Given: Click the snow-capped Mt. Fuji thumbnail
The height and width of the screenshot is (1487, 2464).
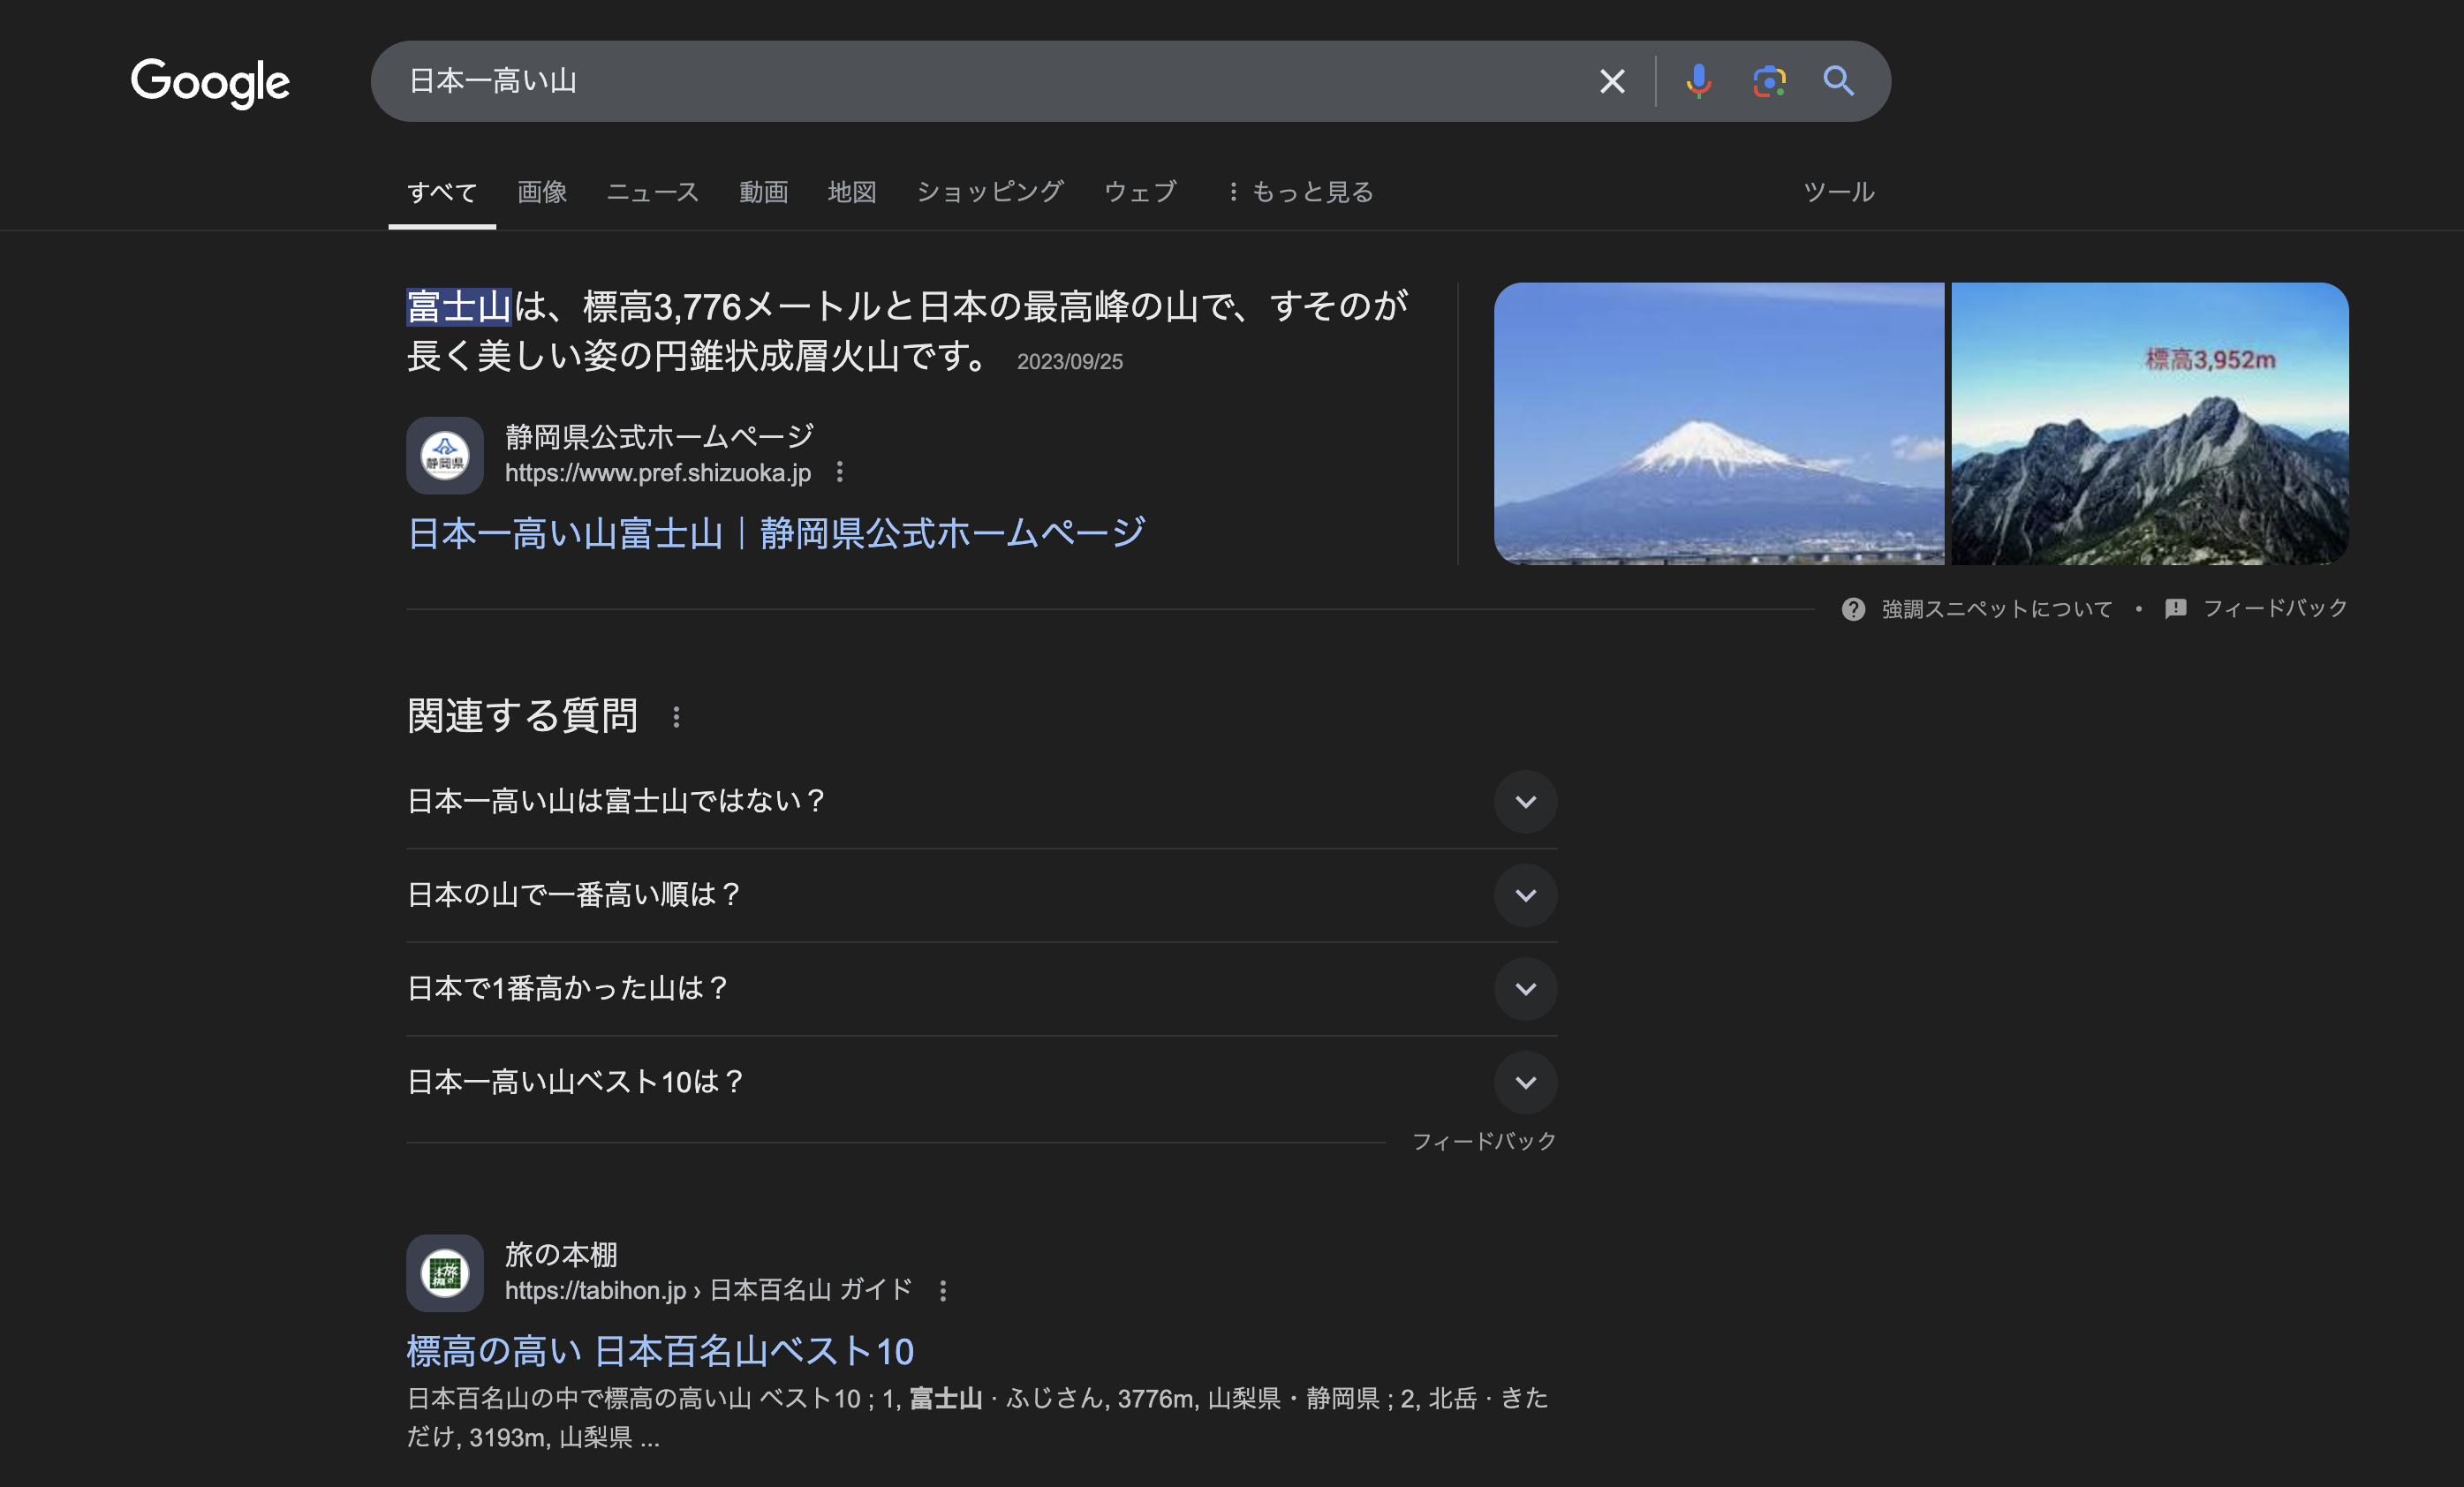Looking at the screenshot, I should (1718, 424).
